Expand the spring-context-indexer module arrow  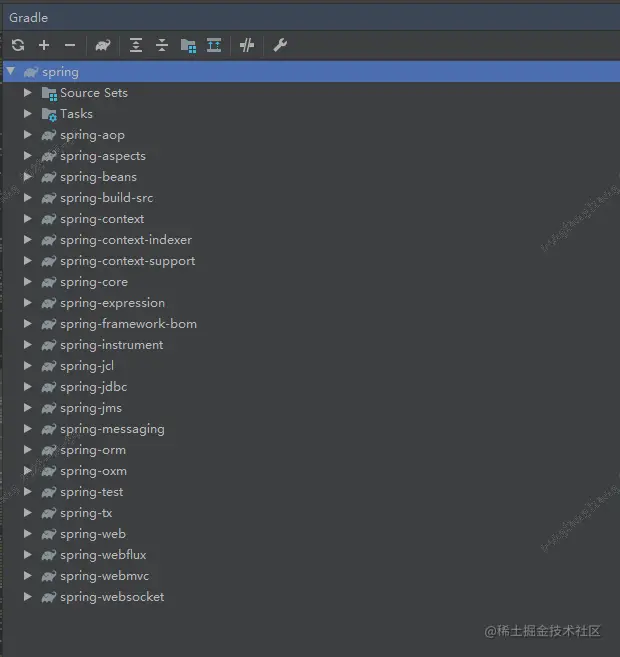[28, 239]
